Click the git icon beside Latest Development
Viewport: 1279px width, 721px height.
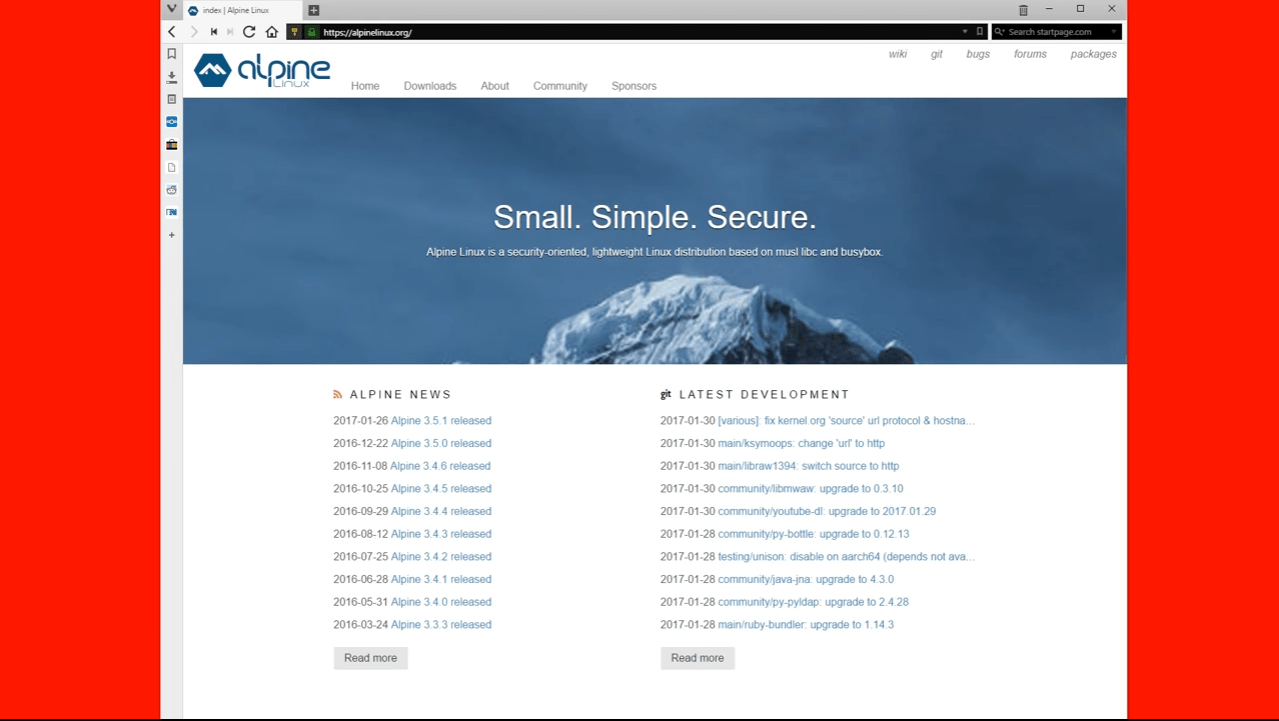[665, 394]
